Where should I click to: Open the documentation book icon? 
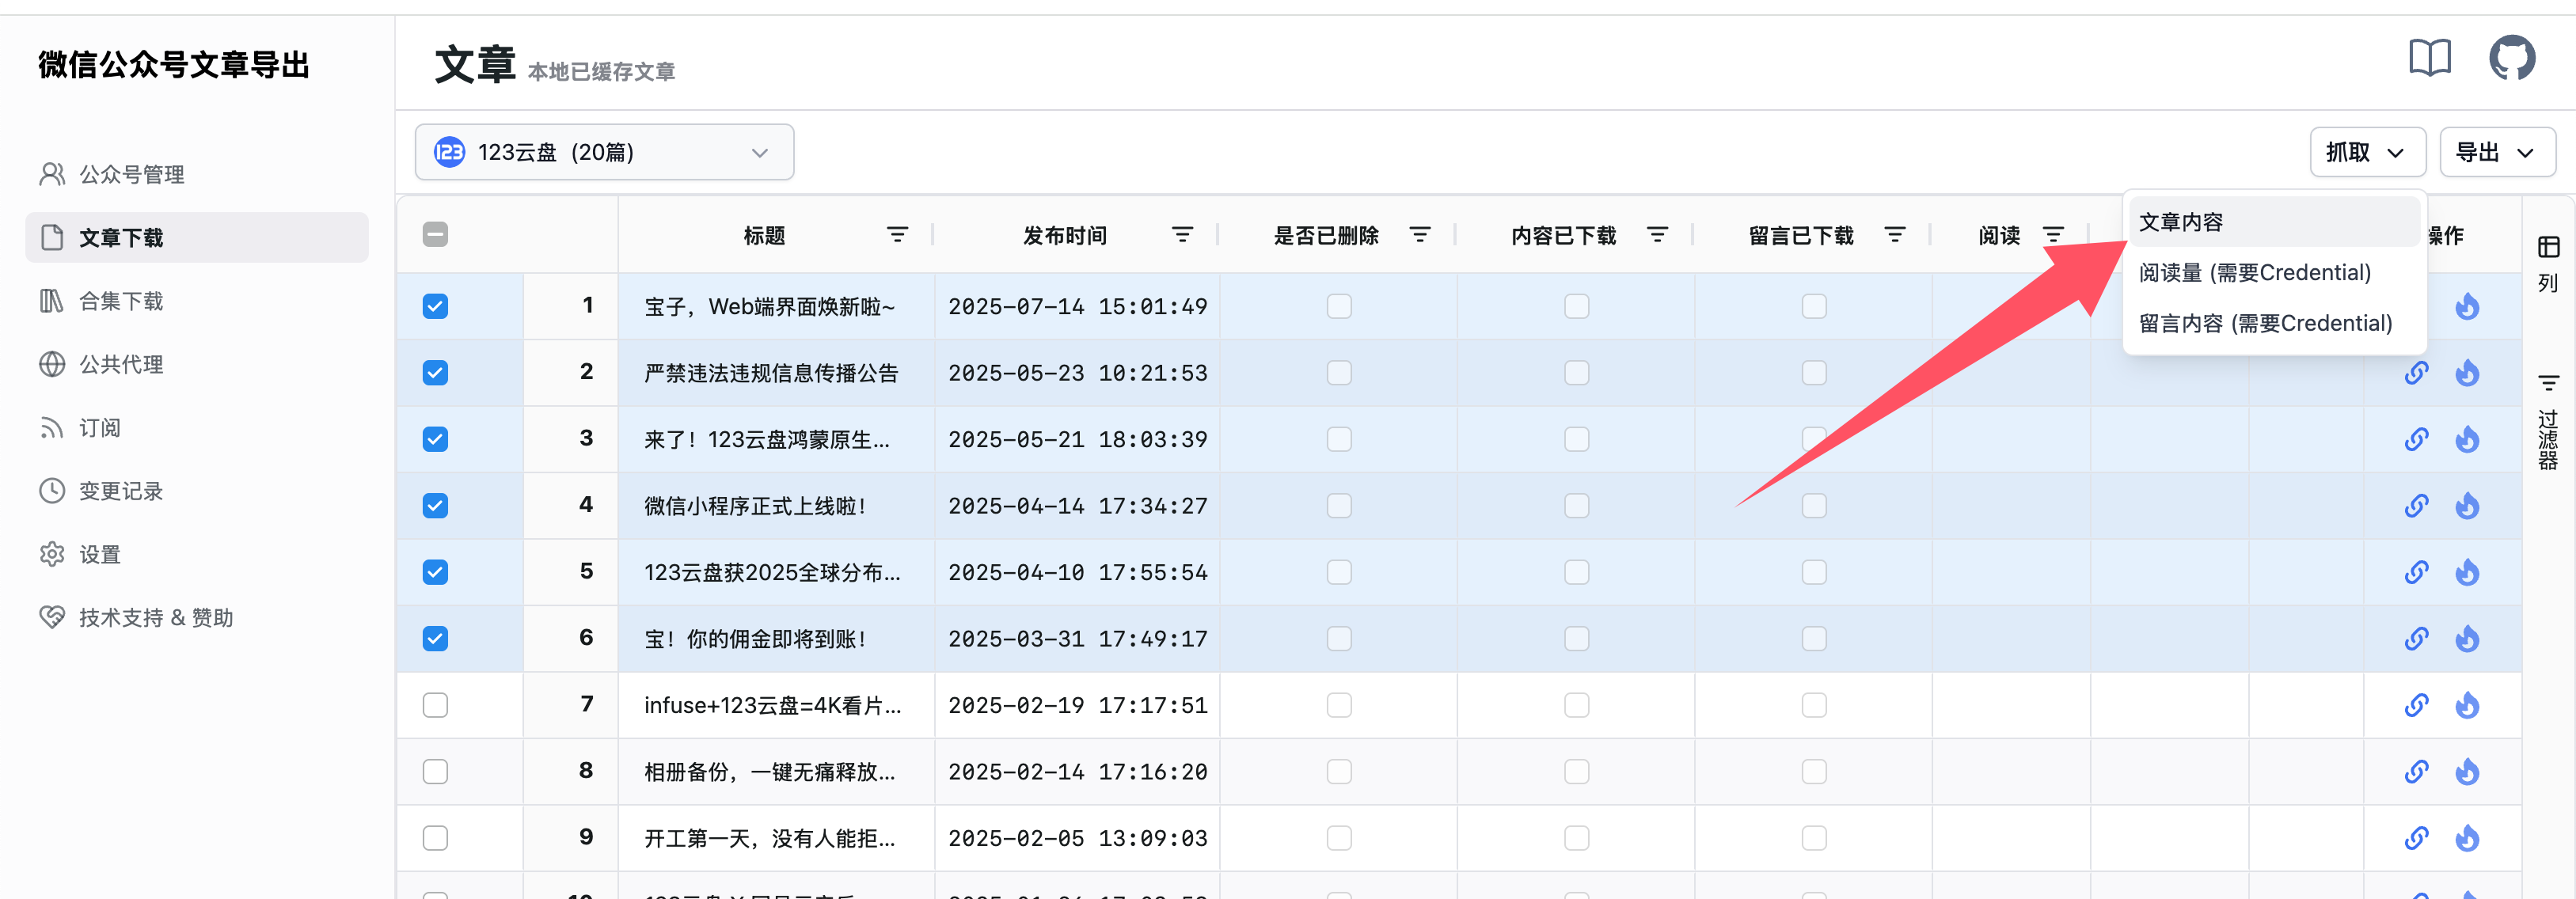coord(2433,58)
